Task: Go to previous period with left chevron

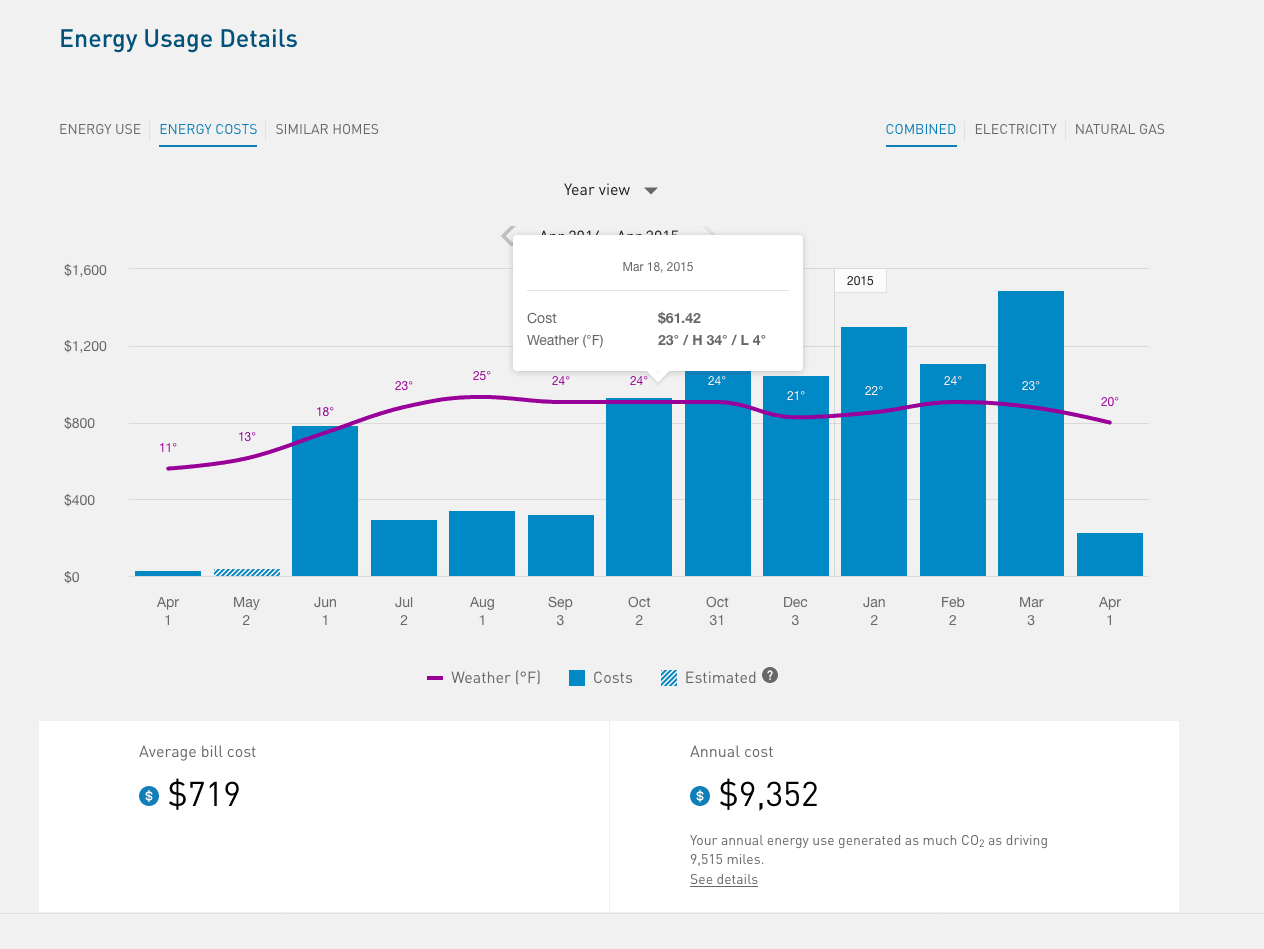Action: tap(507, 236)
